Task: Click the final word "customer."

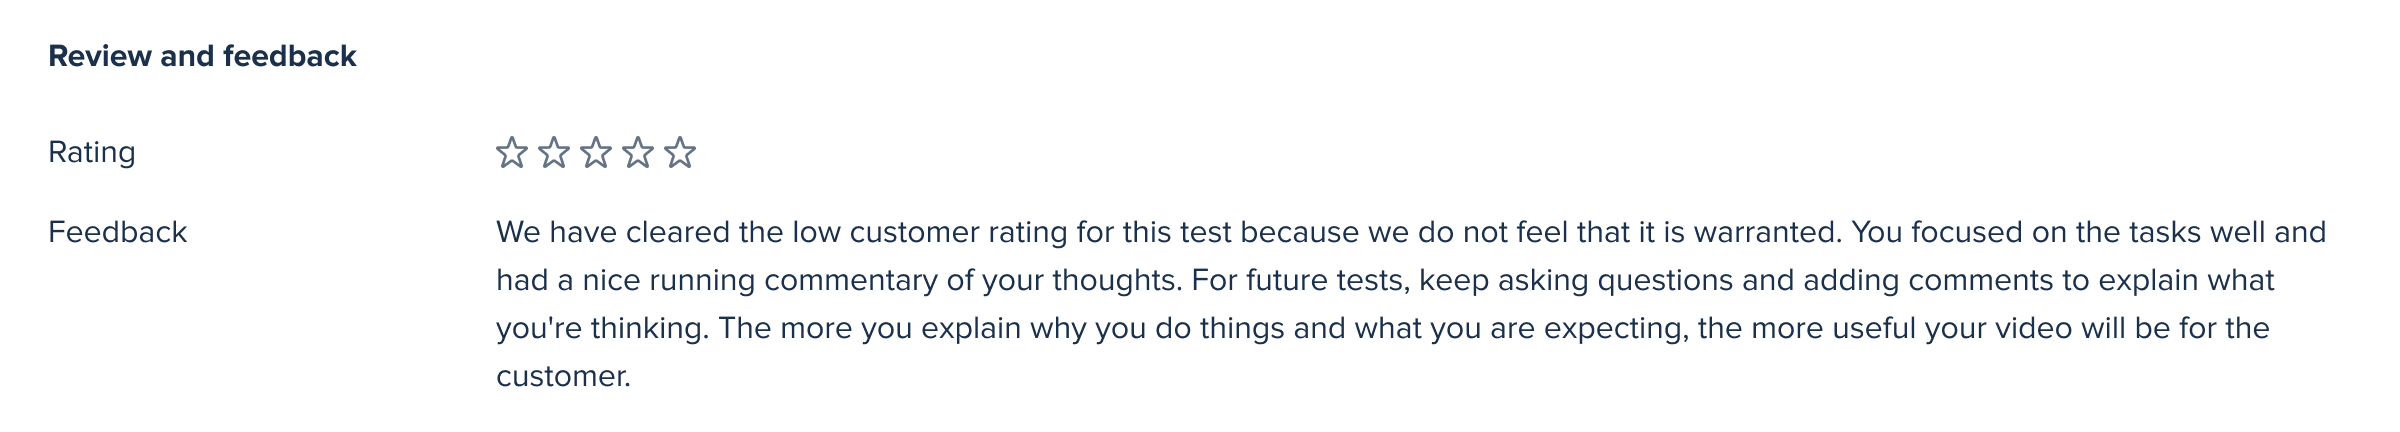Action: 564,376
